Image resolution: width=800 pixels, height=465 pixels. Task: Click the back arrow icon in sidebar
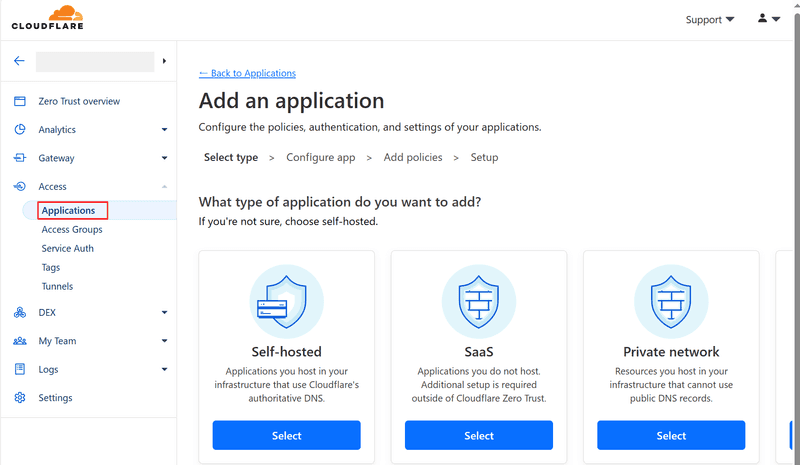tap(19, 61)
